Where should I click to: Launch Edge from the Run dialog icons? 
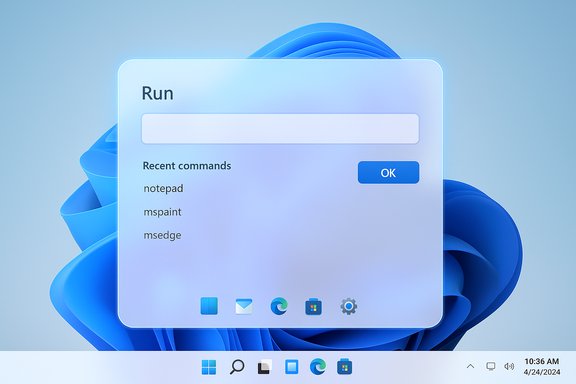279,306
